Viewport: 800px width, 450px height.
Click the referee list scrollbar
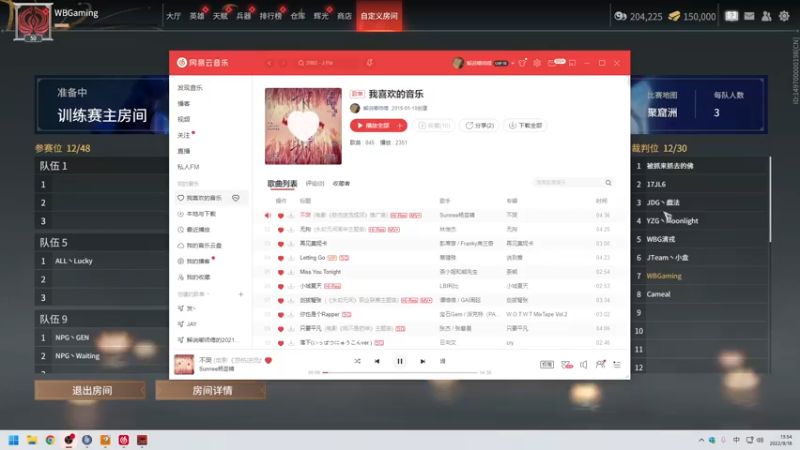click(x=770, y=200)
